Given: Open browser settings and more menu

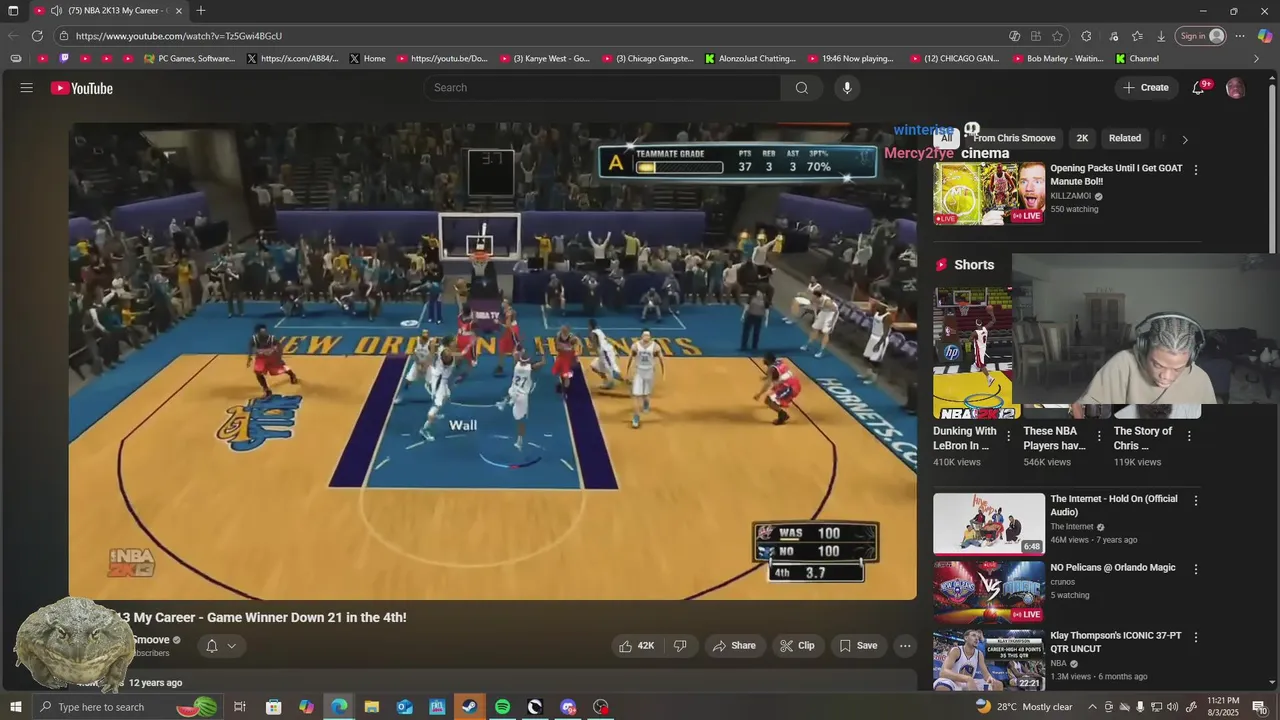Looking at the screenshot, I should click(x=1240, y=36).
